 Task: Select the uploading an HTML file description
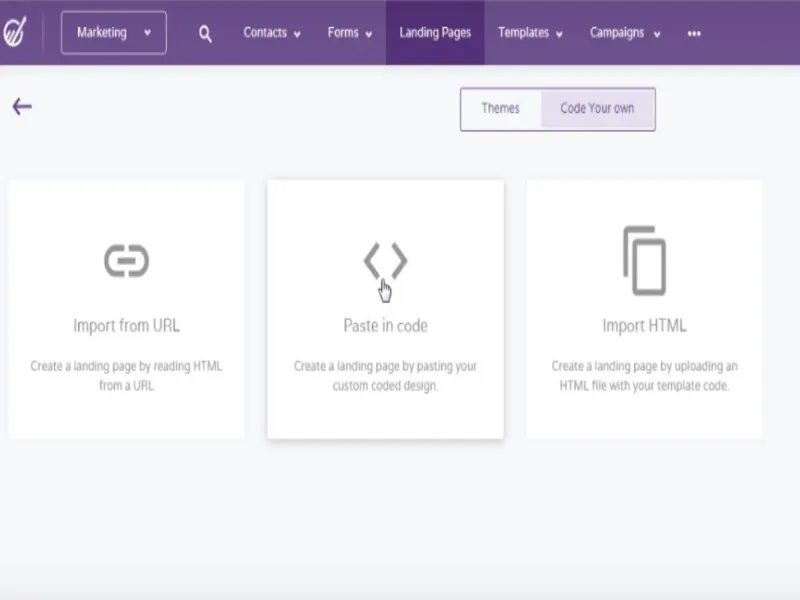click(x=644, y=375)
